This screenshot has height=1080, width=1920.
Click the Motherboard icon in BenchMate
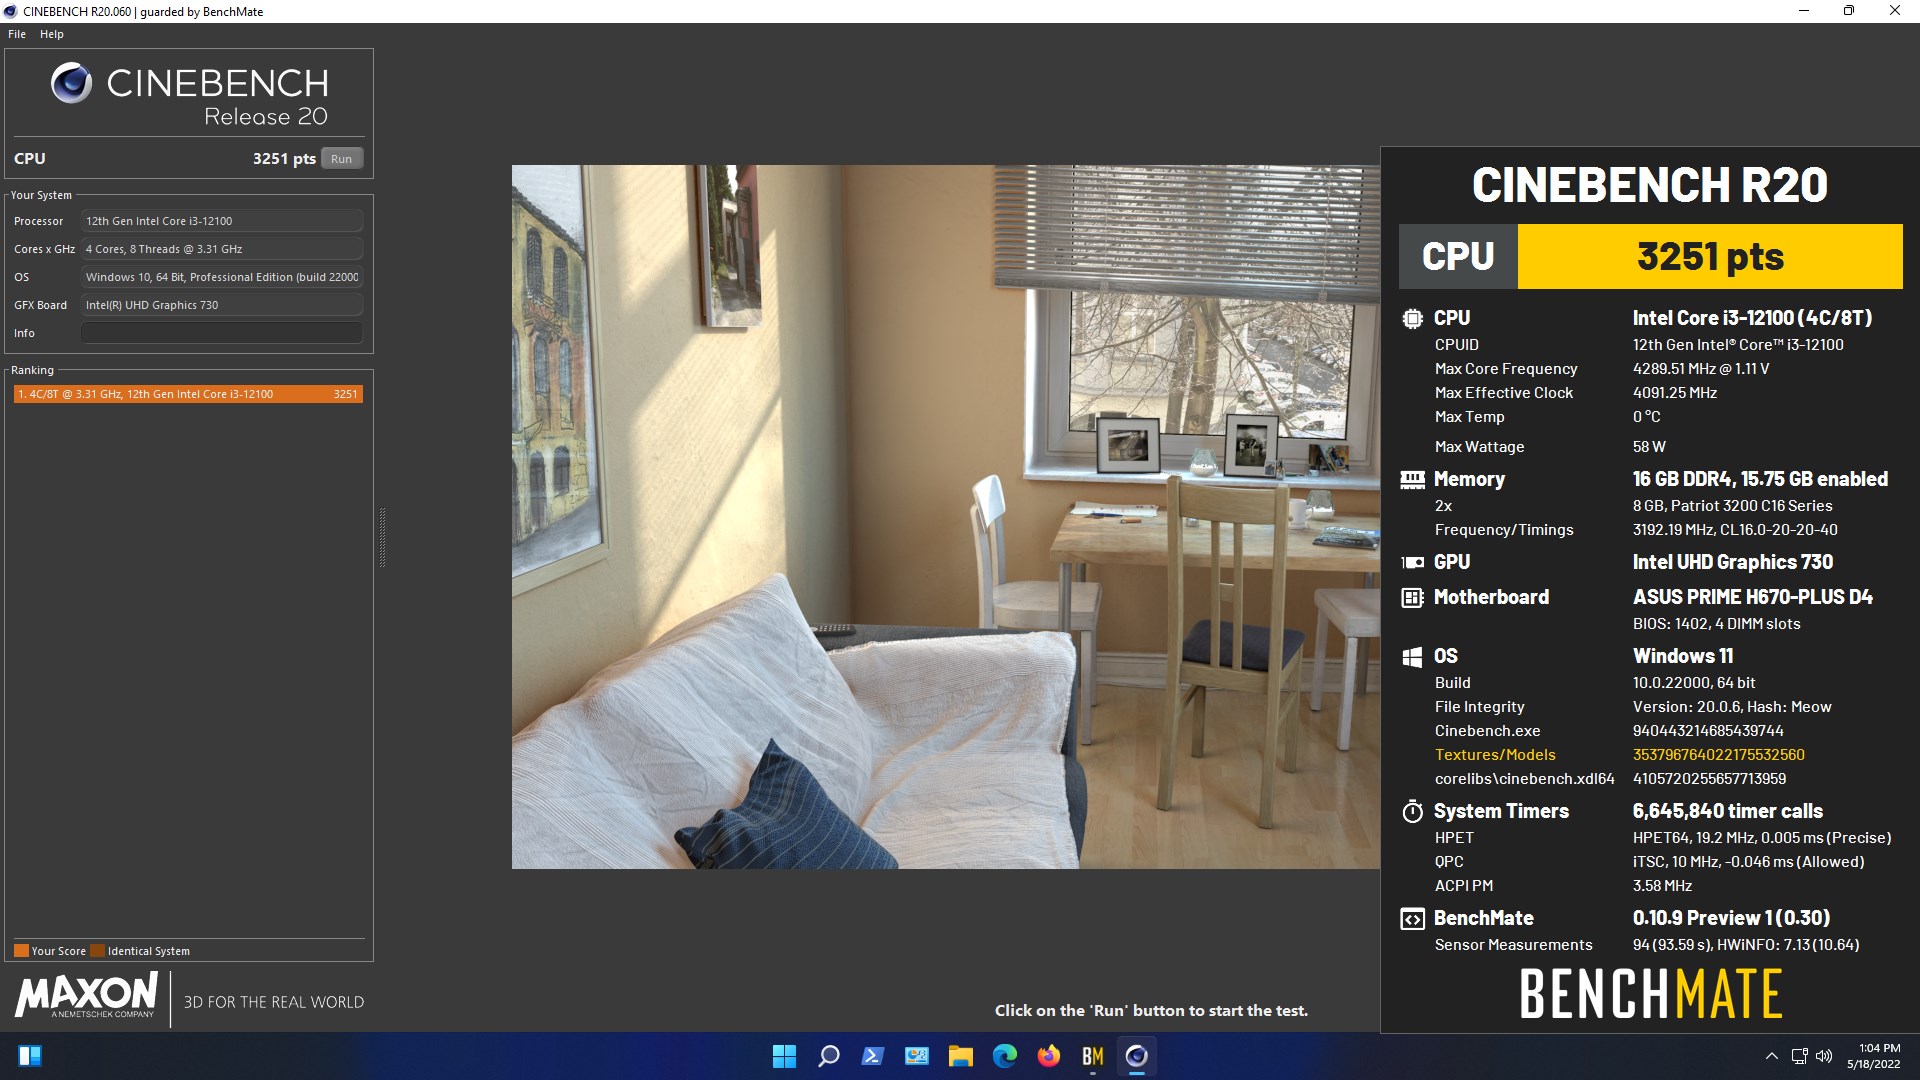coord(1412,598)
